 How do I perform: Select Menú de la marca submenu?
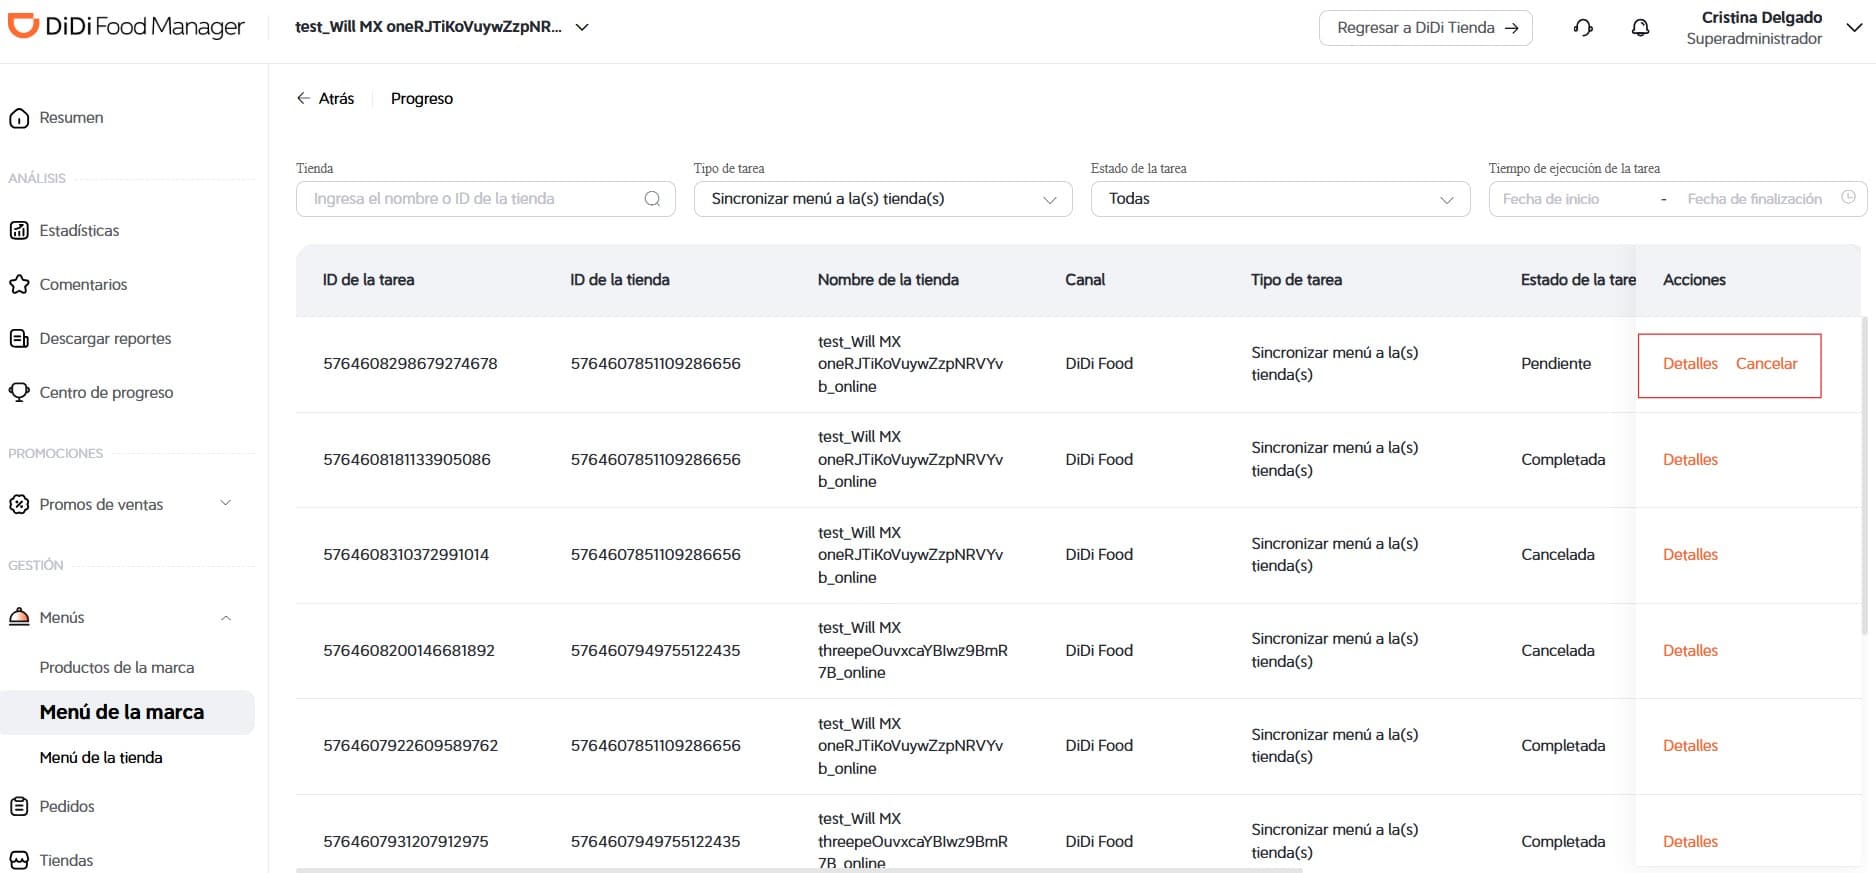click(122, 712)
